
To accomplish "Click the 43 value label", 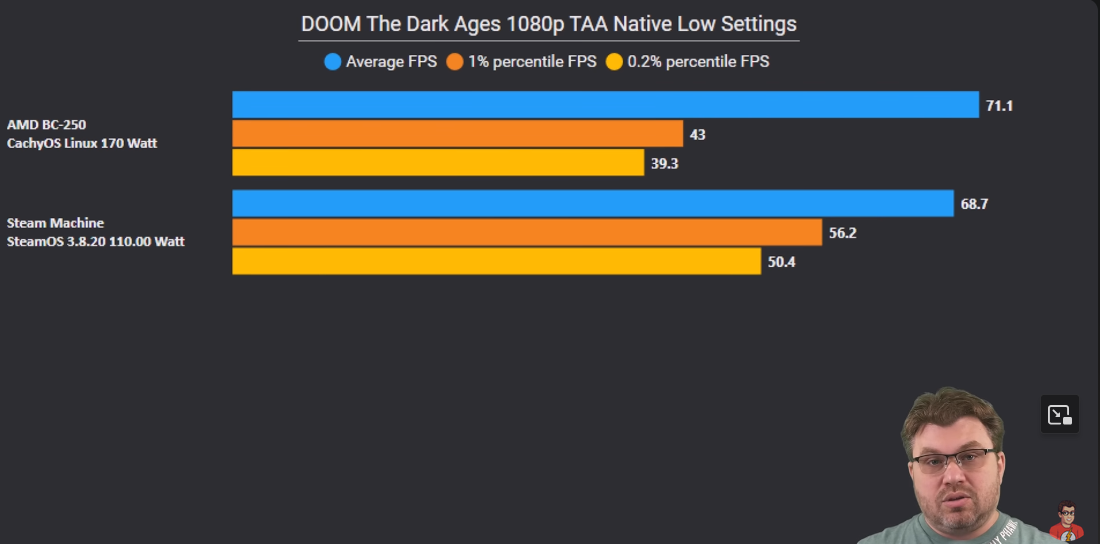I will (x=697, y=135).
